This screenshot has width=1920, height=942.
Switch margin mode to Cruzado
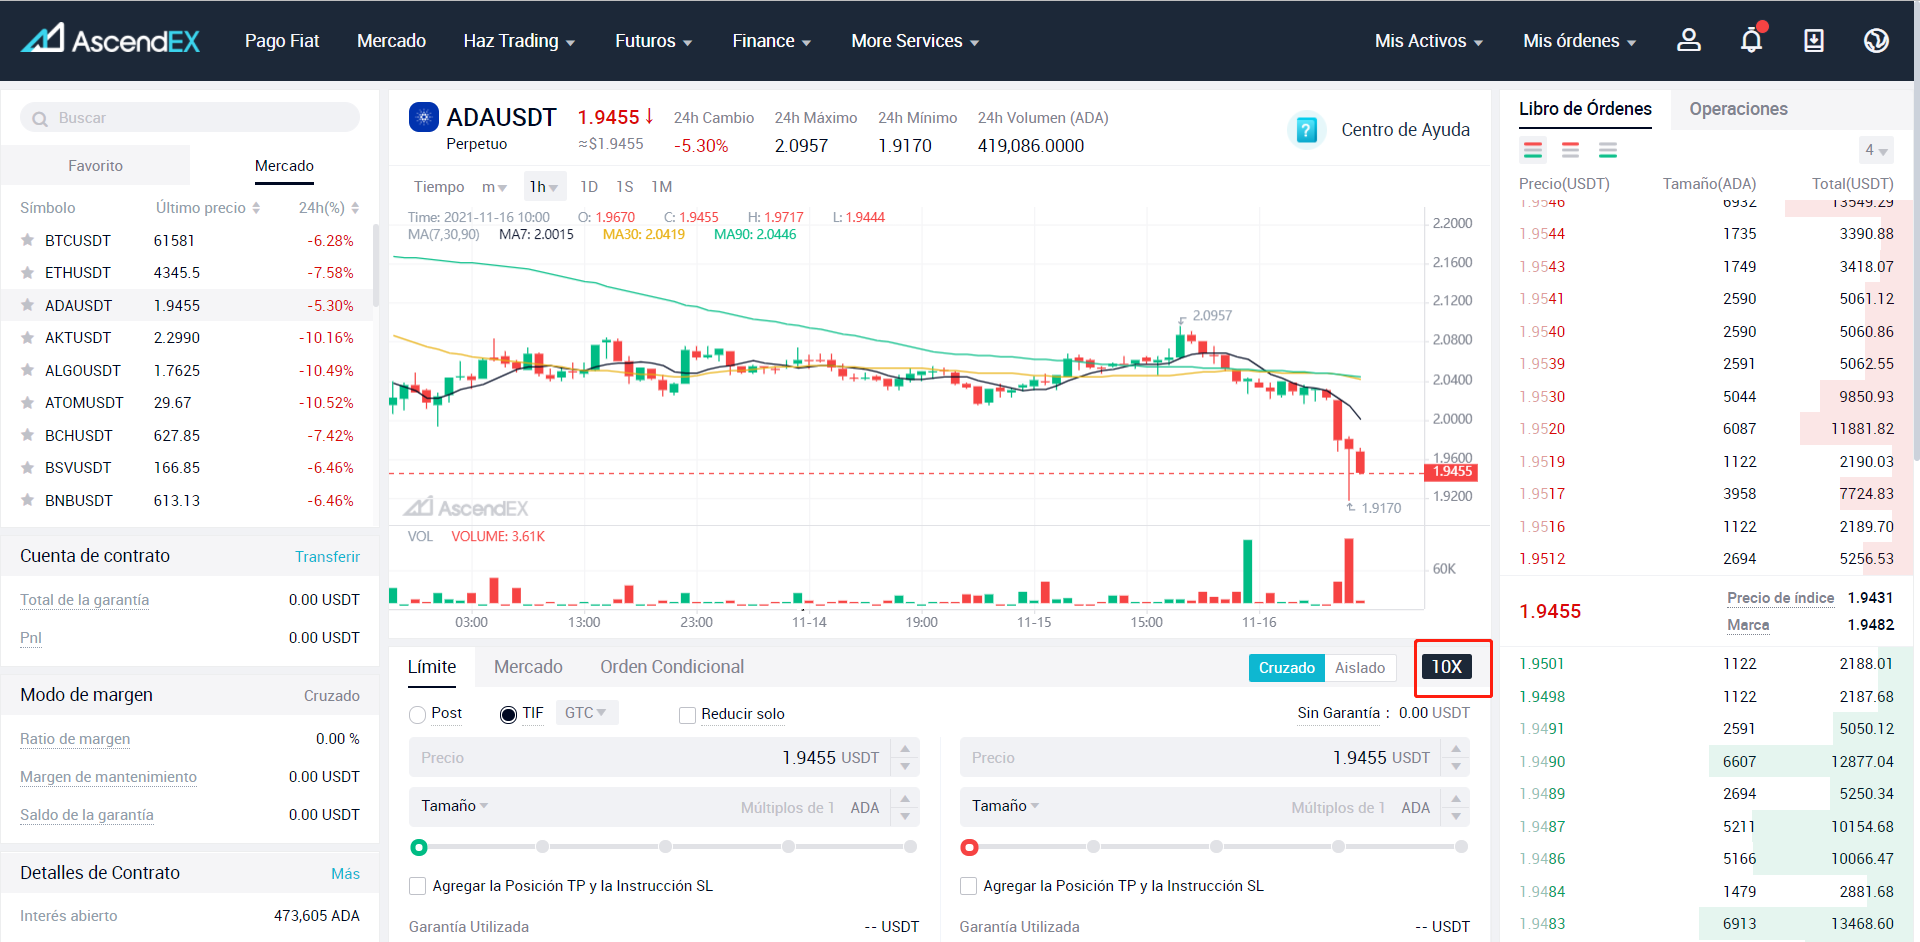1286,668
